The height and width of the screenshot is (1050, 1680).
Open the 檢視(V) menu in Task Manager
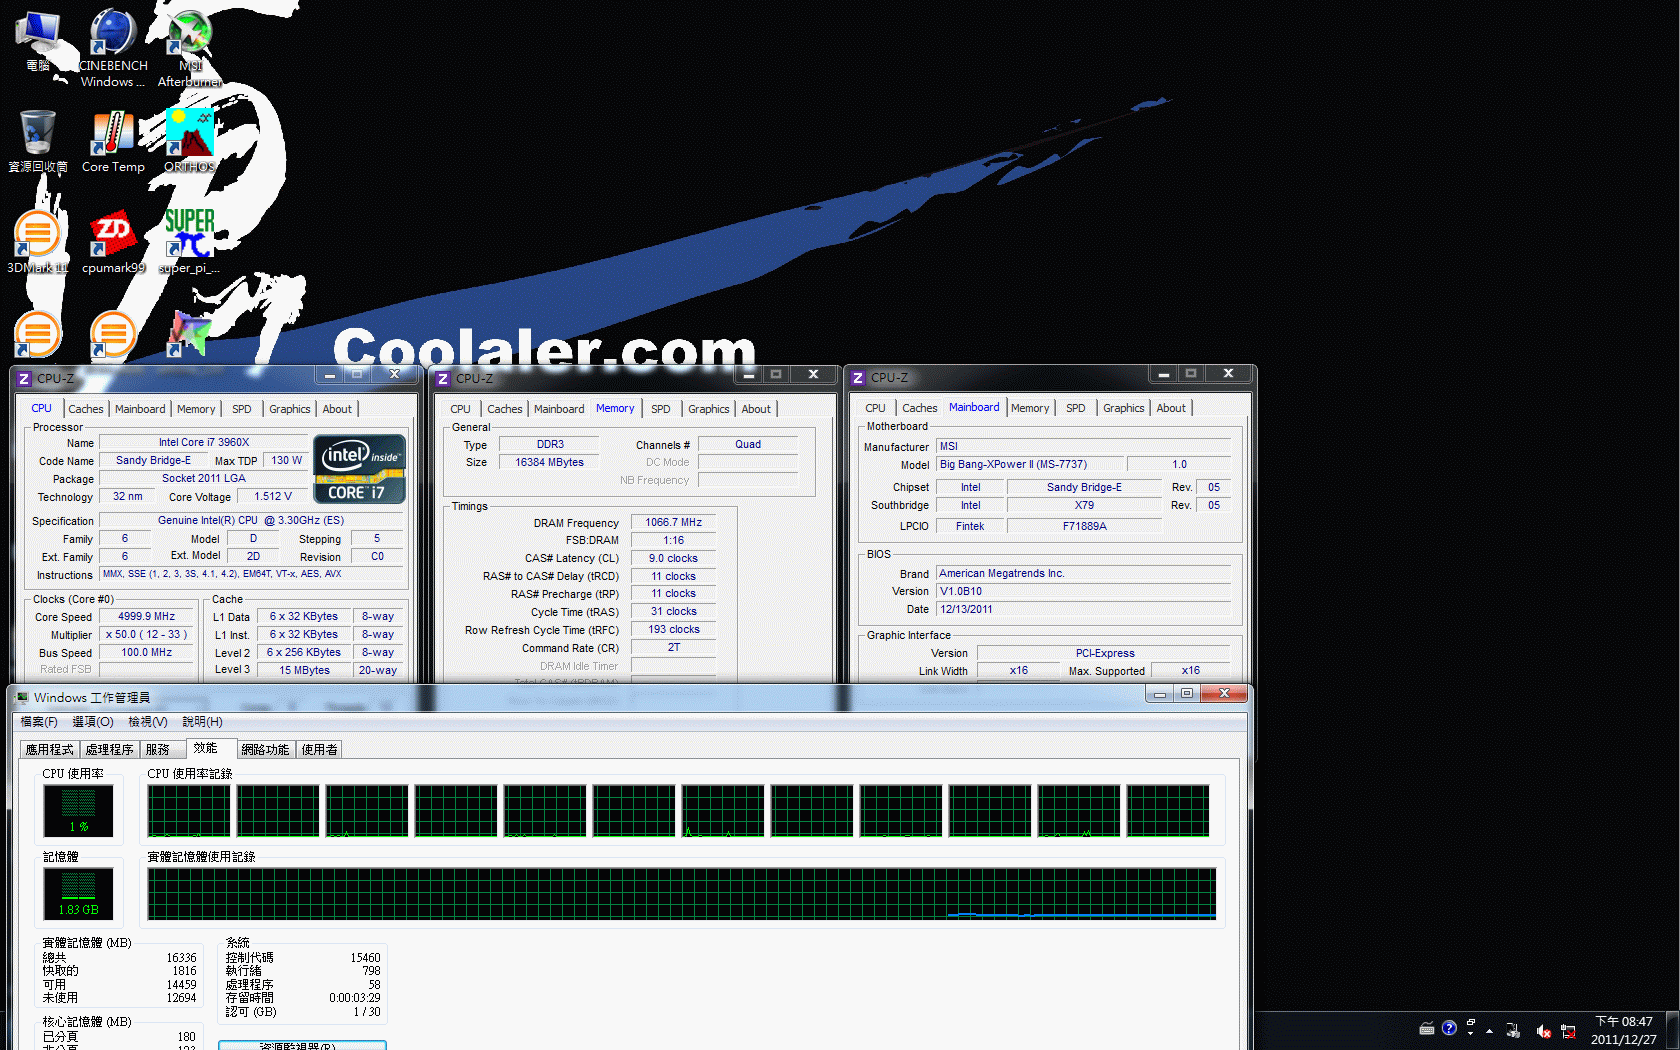[x=148, y=722]
